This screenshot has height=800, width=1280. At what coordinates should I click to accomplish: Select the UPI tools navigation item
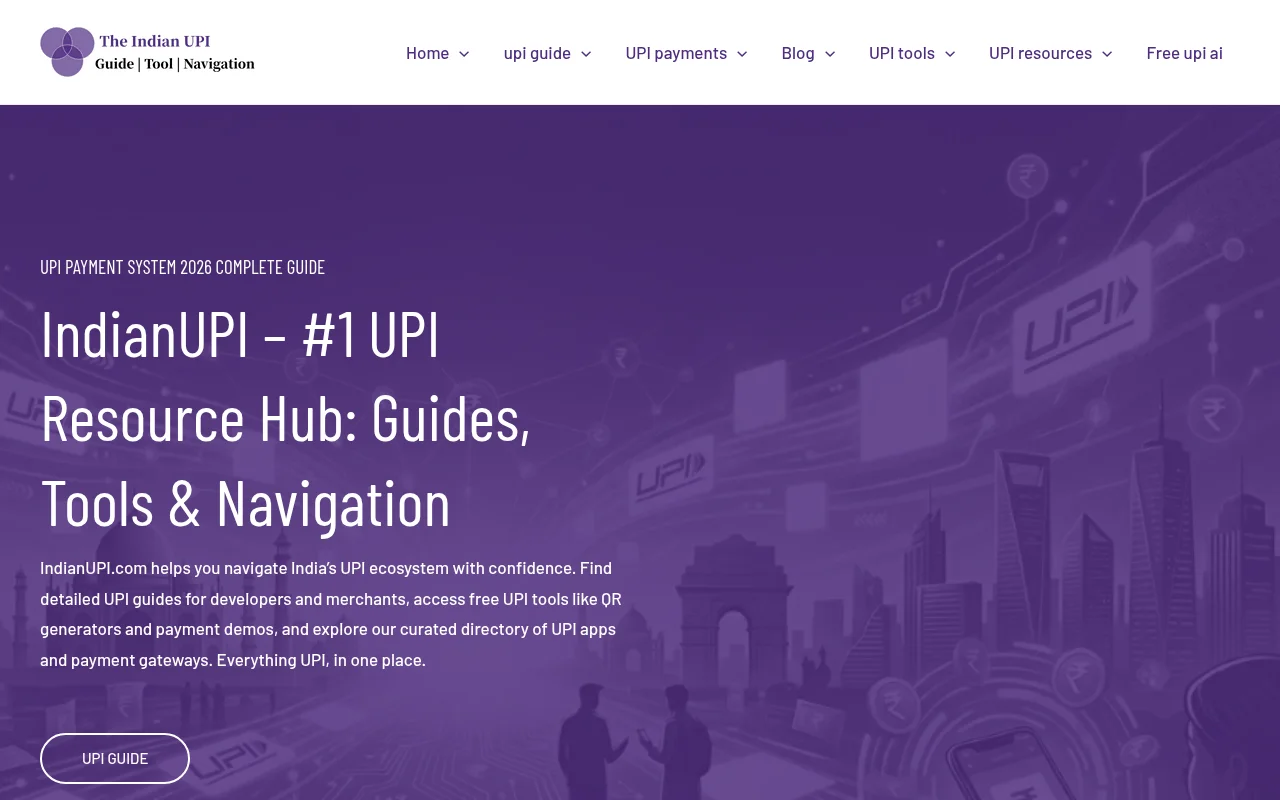901,52
